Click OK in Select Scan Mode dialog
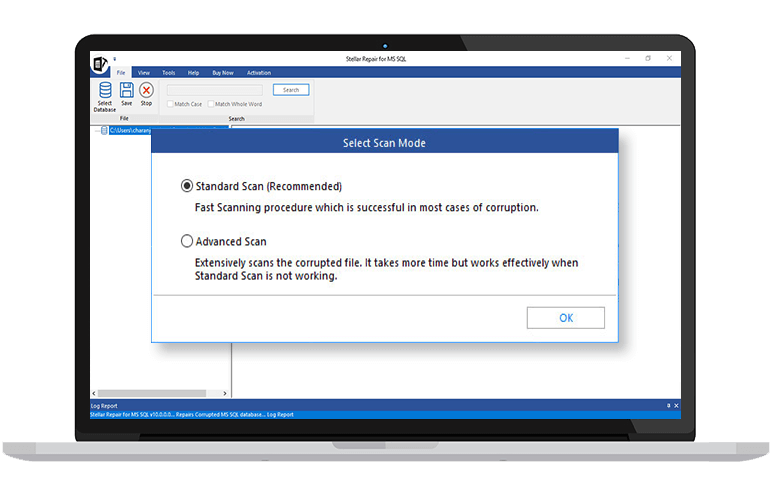The width and height of the screenshot is (772, 488). point(566,318)
